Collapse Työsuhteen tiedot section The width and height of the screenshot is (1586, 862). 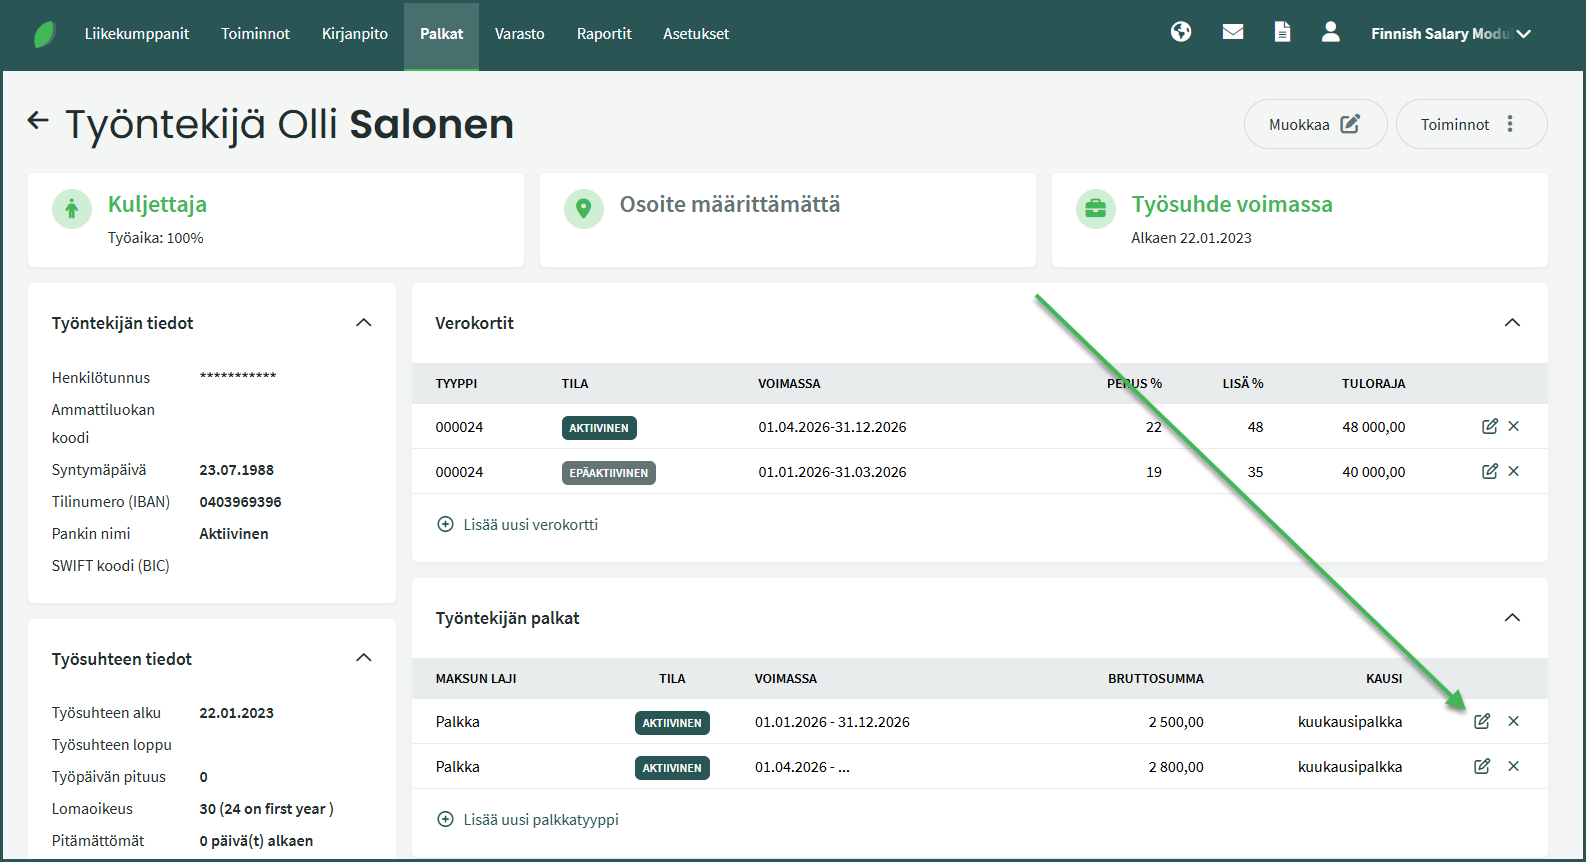coord(364,658)
